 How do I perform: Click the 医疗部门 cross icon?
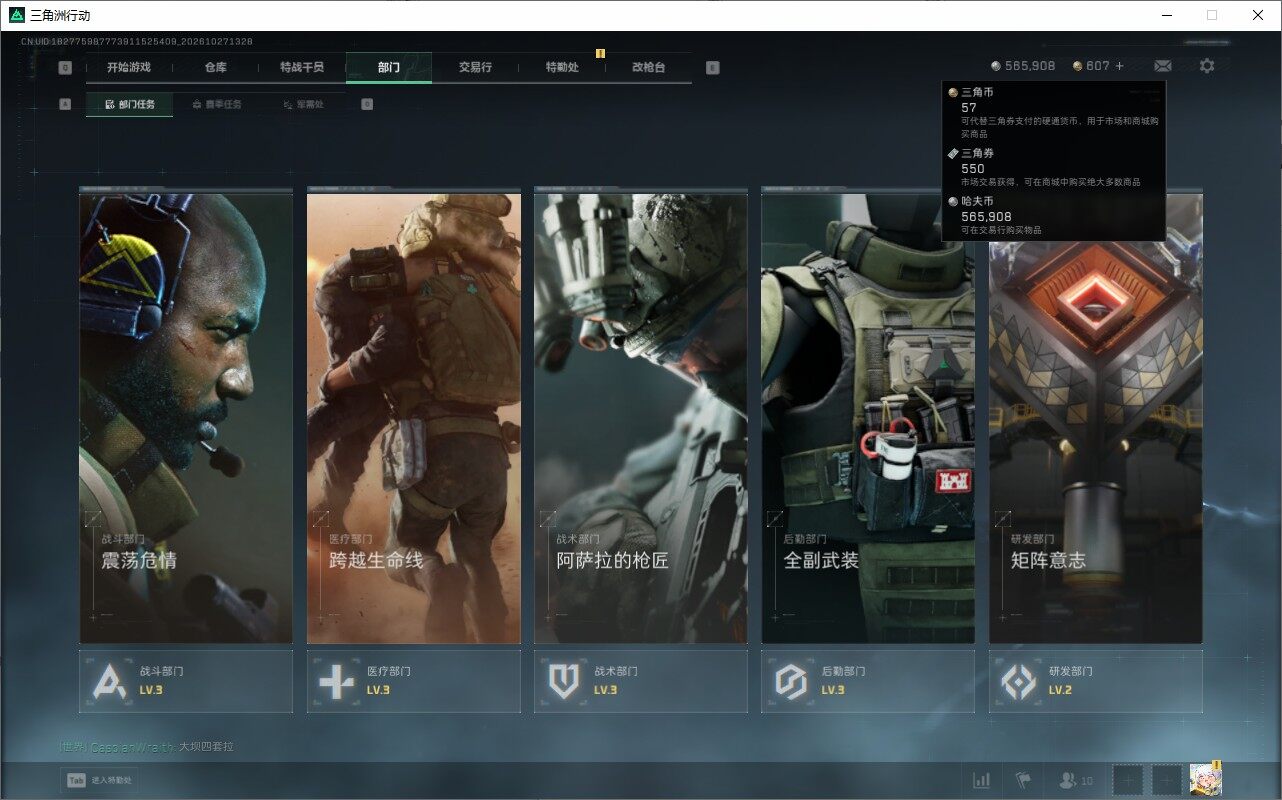[x=336, y=681]
